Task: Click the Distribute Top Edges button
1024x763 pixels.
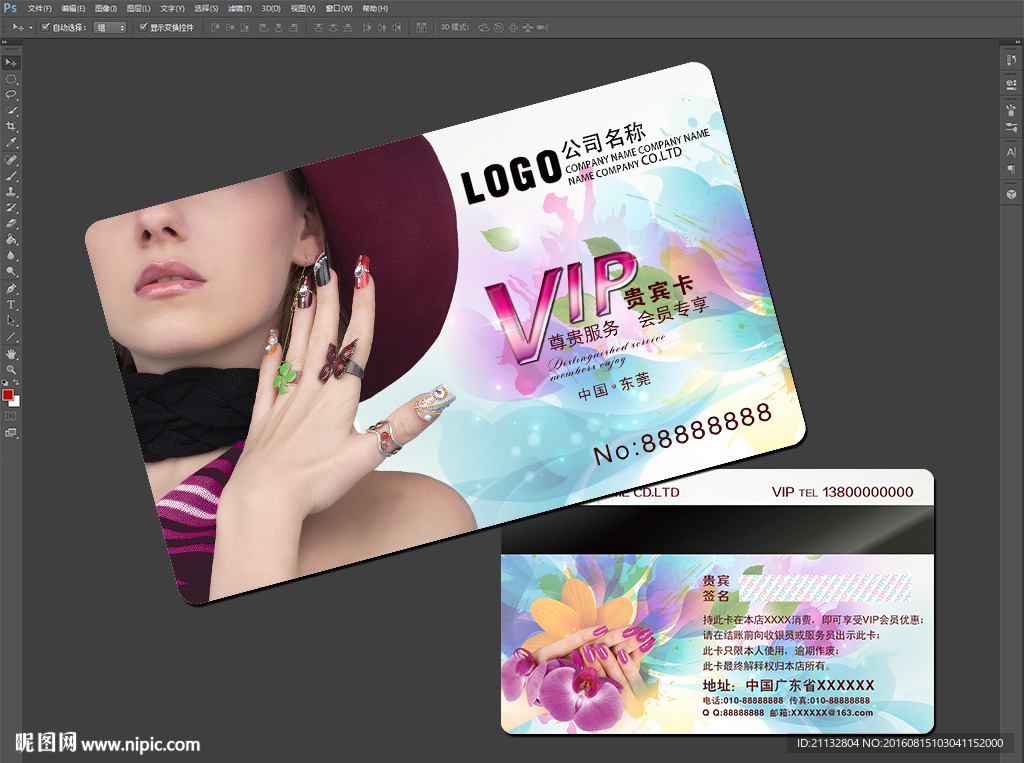Action: click(x=319, y=27)
